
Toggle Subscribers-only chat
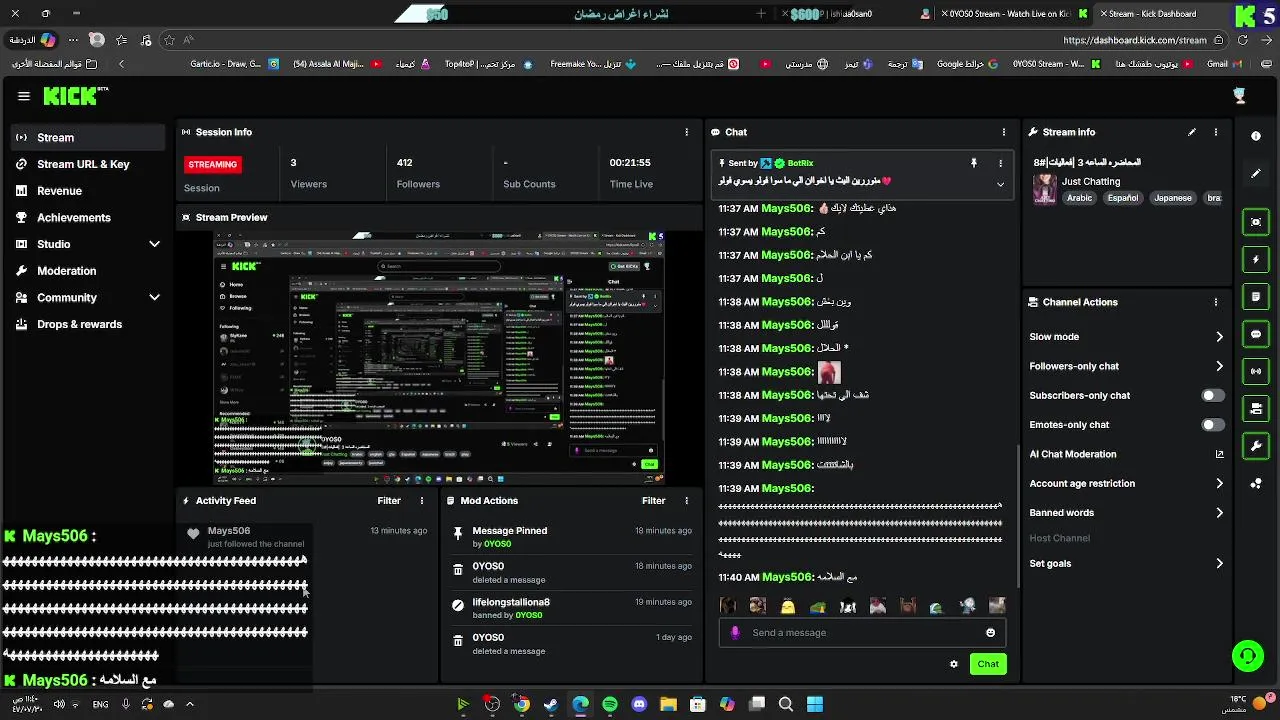[1213, 395]
